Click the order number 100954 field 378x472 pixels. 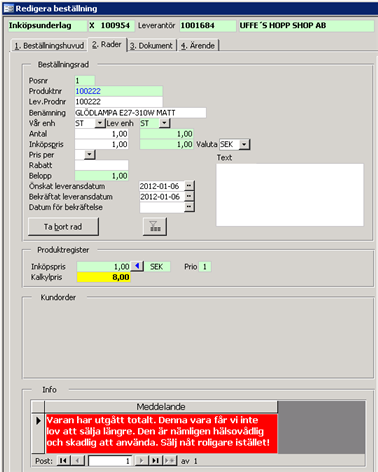111,26
